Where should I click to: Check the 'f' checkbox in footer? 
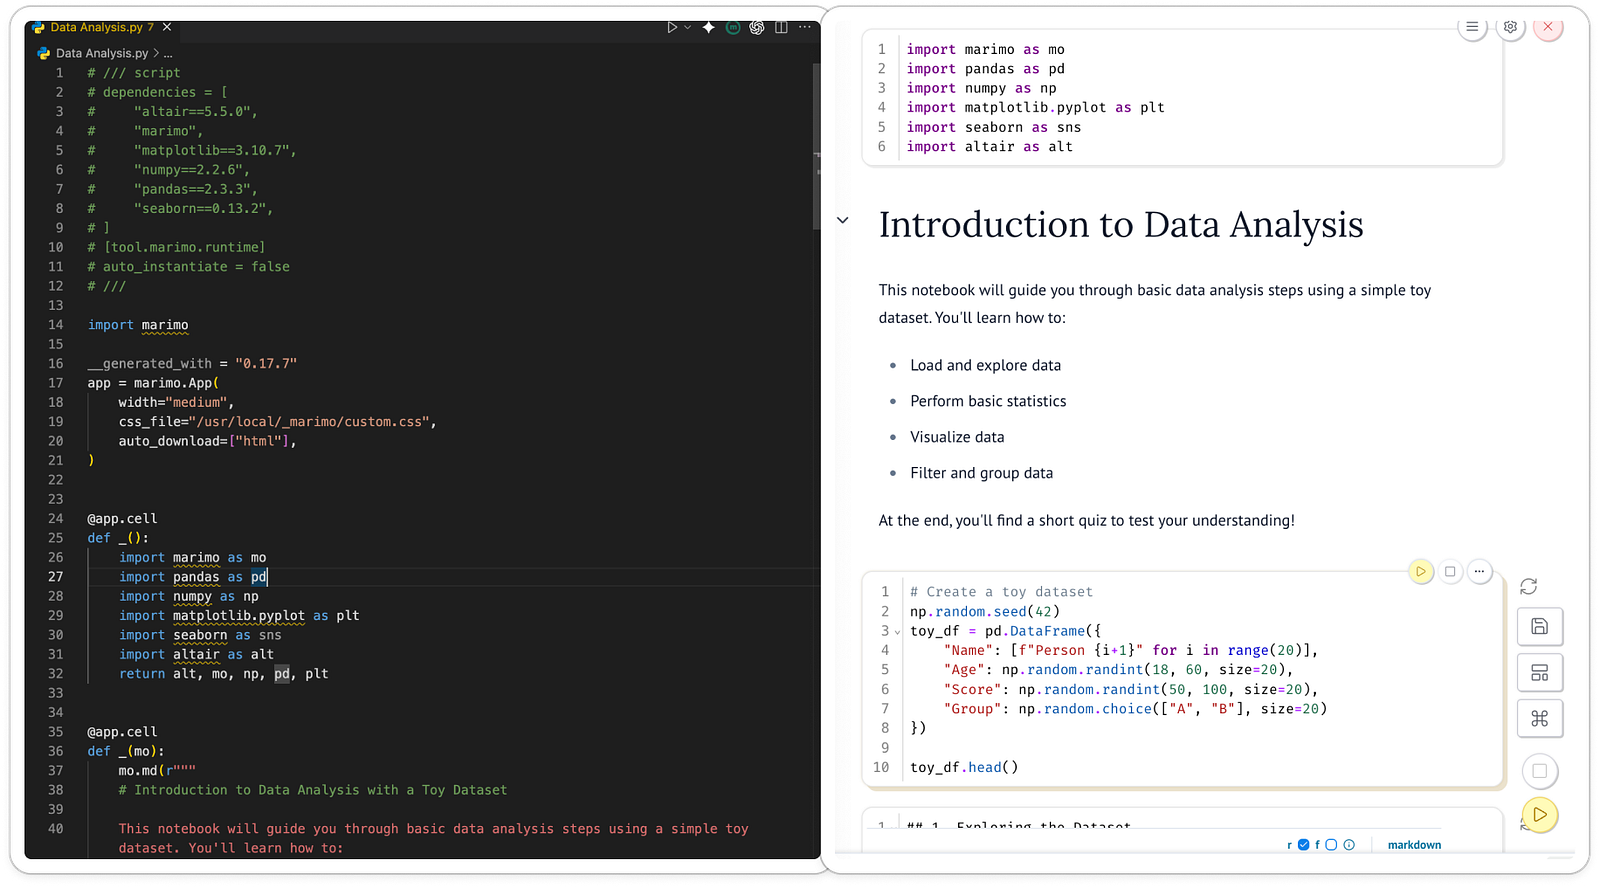(1331, 845)
